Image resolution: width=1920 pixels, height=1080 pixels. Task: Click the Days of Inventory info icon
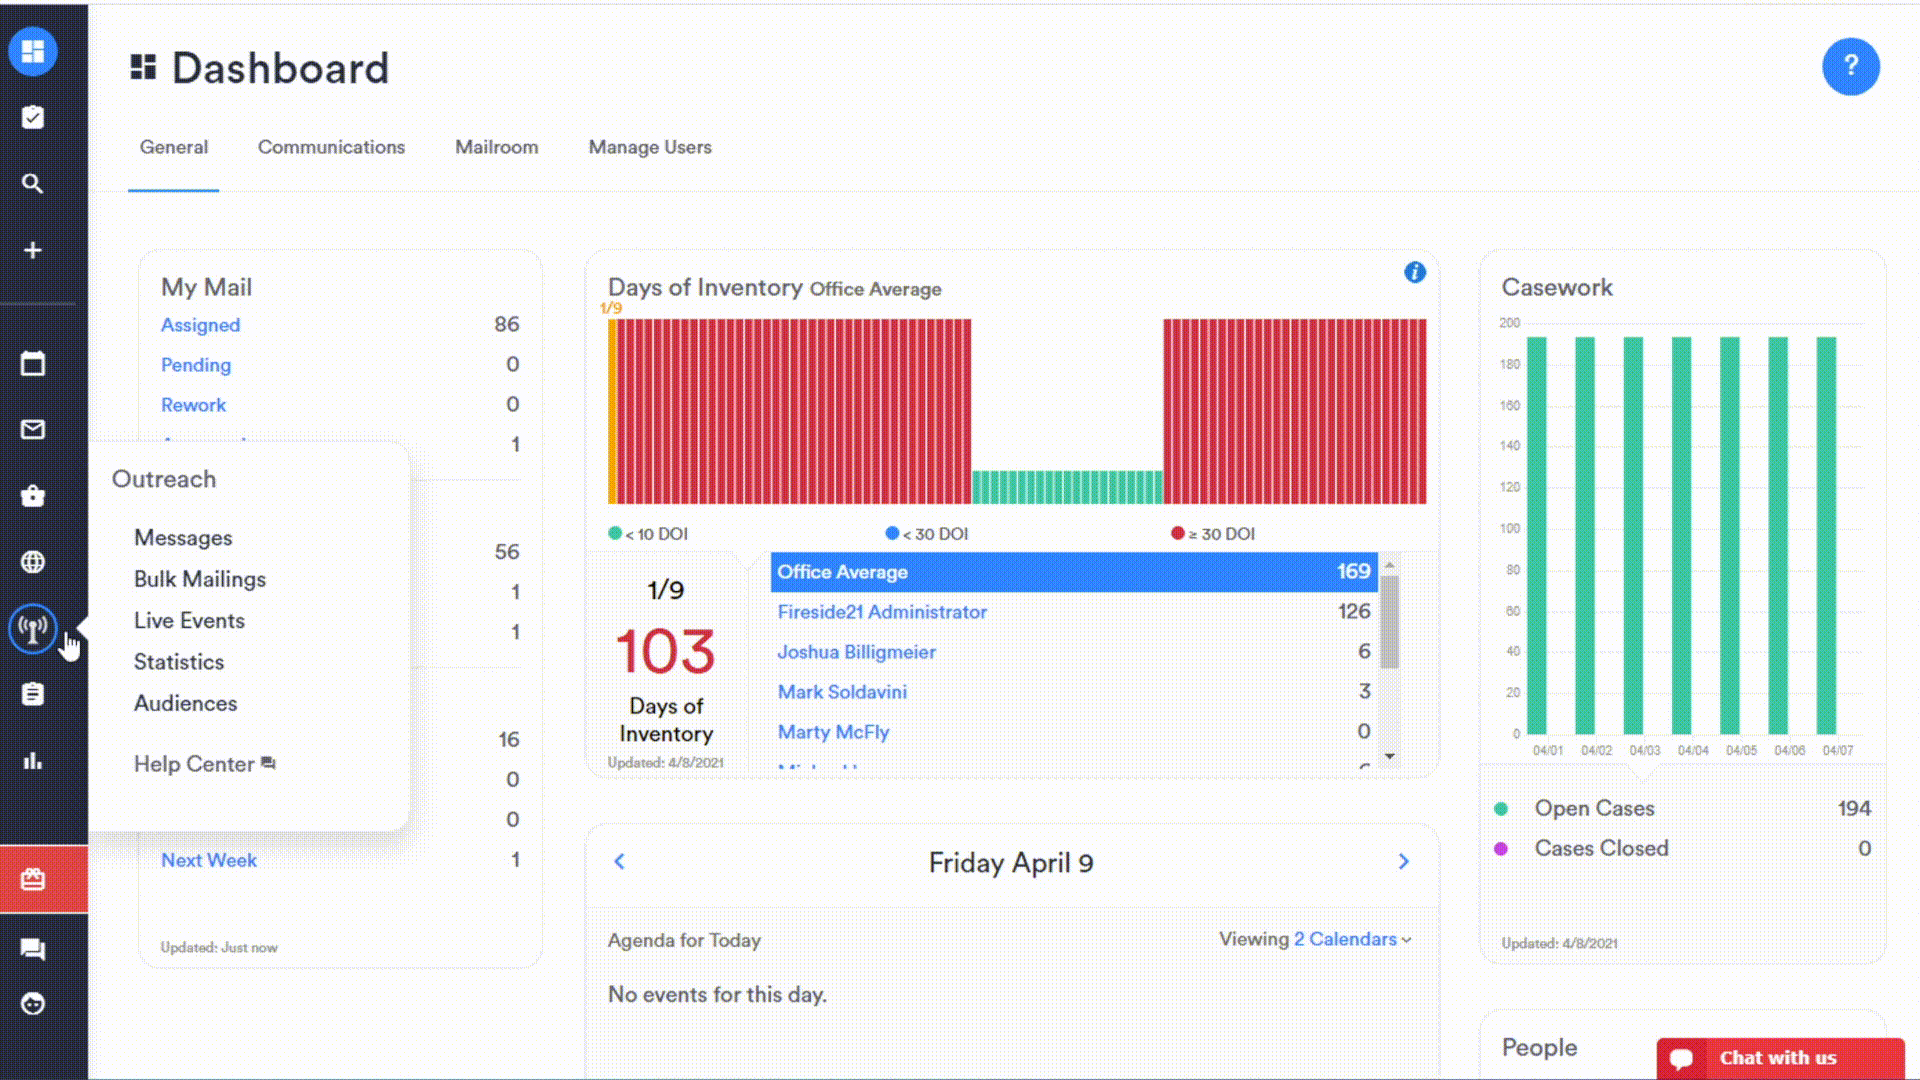click(x=1414, y=272)
